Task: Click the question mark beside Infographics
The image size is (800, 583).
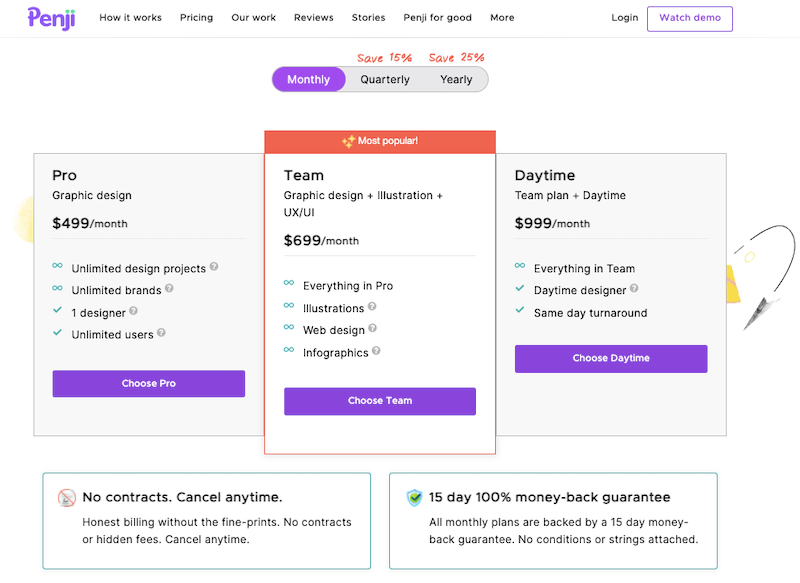Action: click(376, 350)
